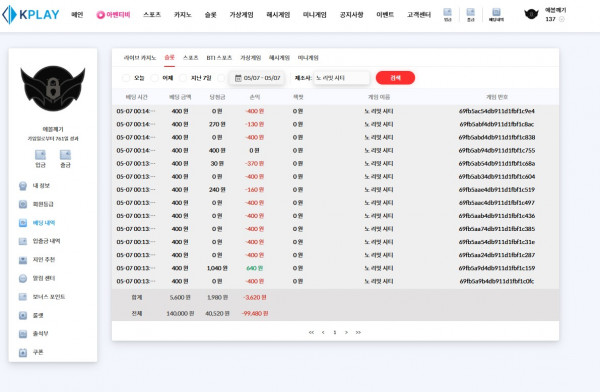Screen dimensions: 600x392
Task: Open 가상게임 in the top navigation
Action: coord(241,15)
